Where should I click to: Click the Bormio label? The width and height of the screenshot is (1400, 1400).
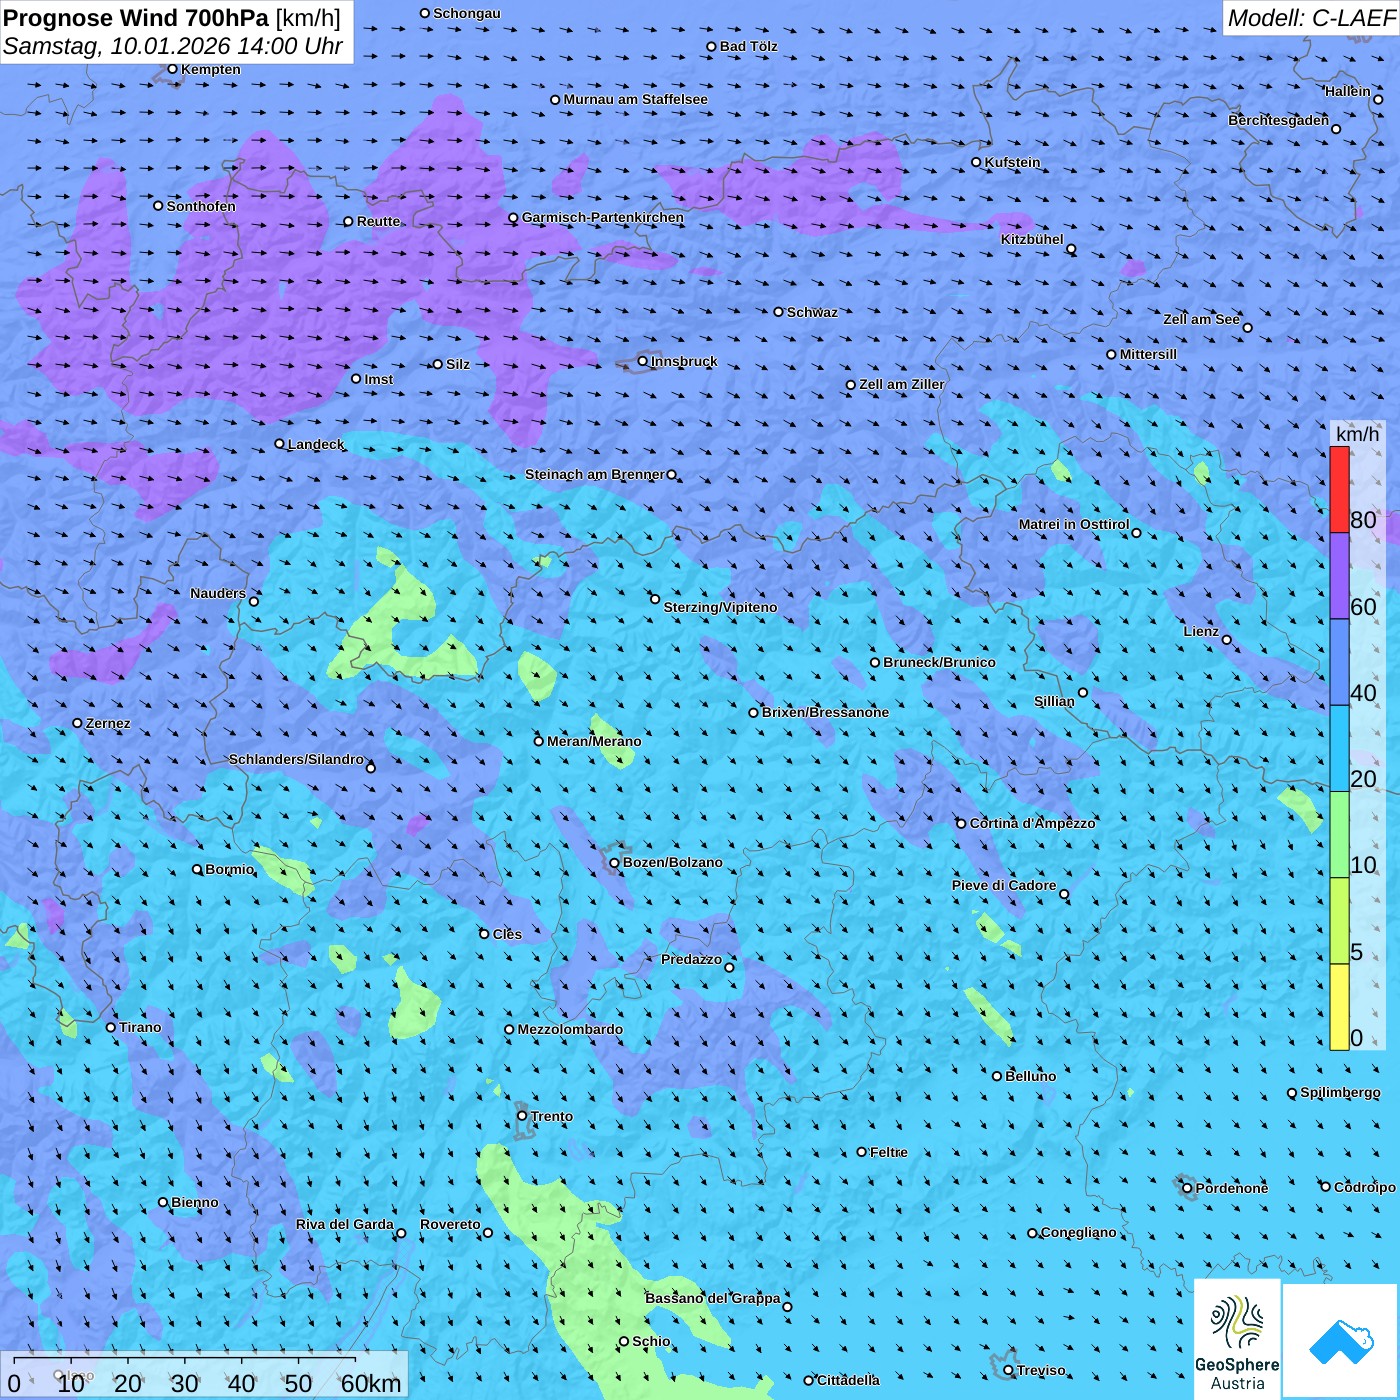[229, 869]
